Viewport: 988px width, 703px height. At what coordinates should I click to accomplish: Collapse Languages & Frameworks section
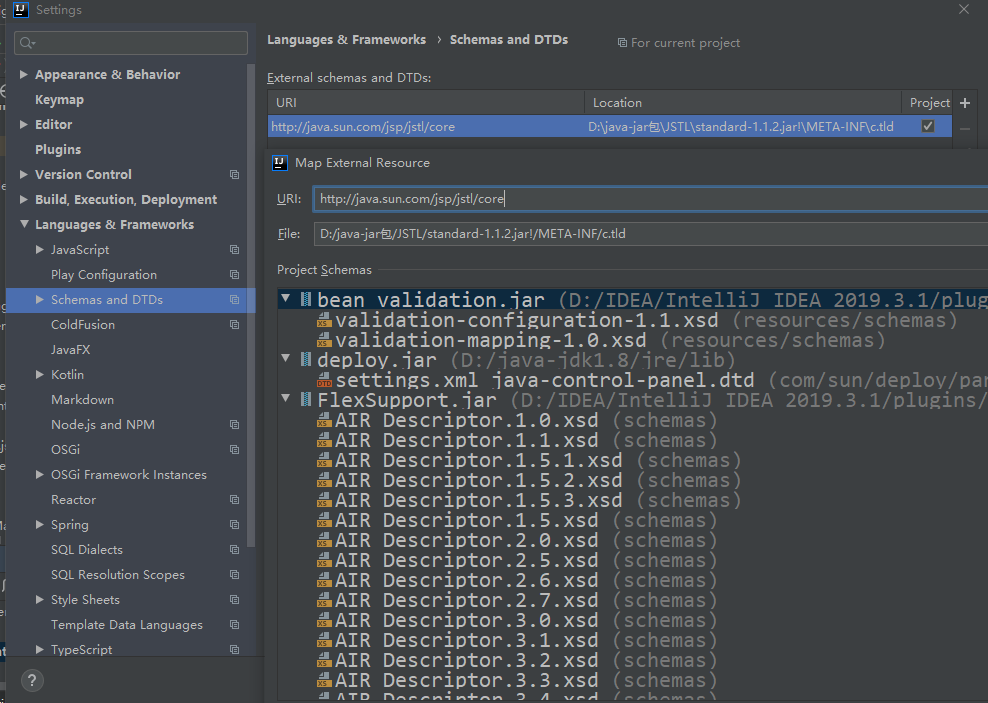point(24,224)
